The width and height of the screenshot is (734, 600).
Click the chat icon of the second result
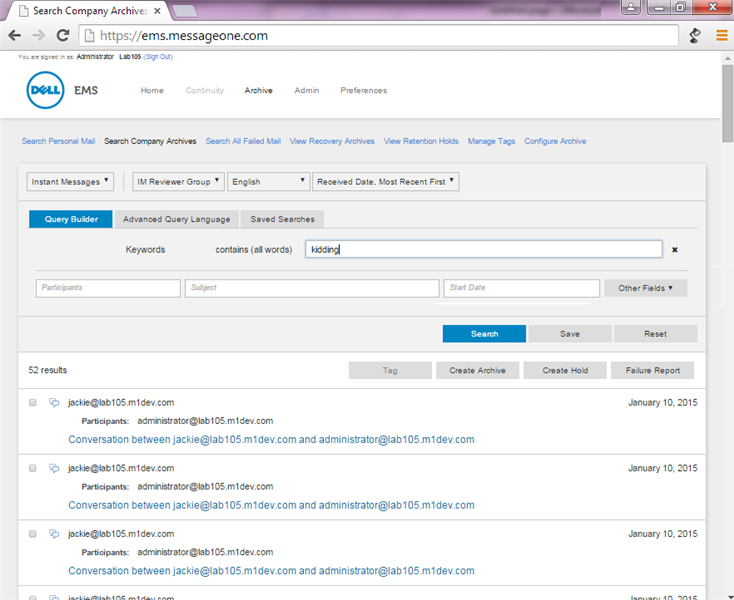[x=54, y=468]
